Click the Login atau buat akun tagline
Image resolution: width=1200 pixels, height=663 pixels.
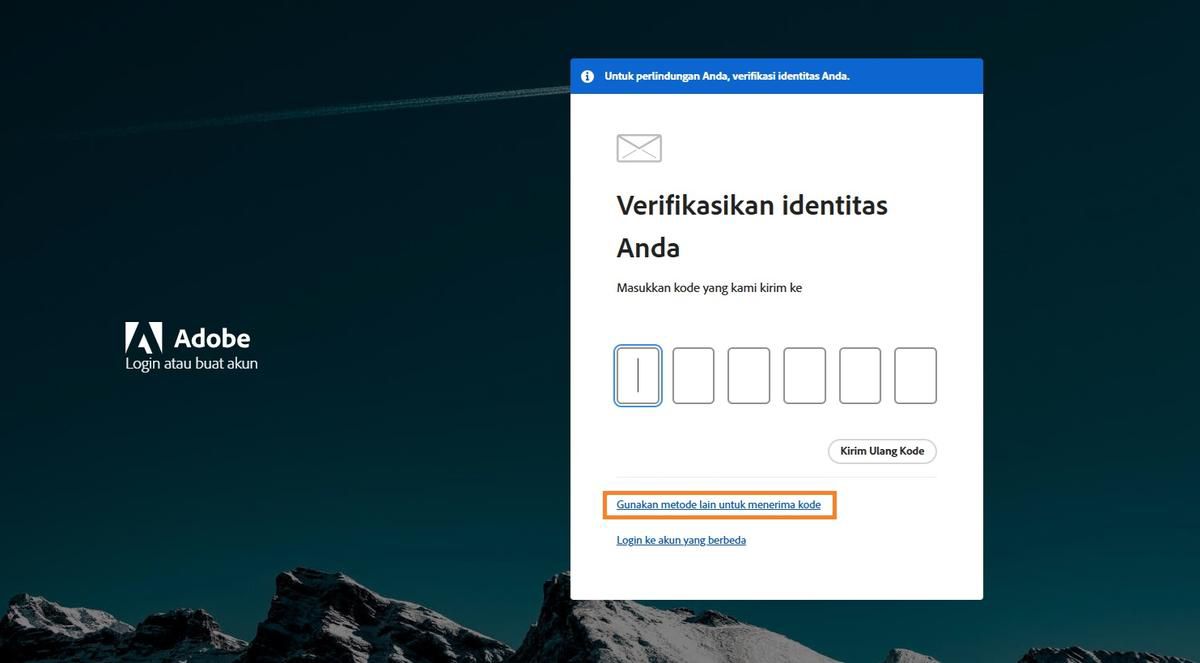[190, 363]
